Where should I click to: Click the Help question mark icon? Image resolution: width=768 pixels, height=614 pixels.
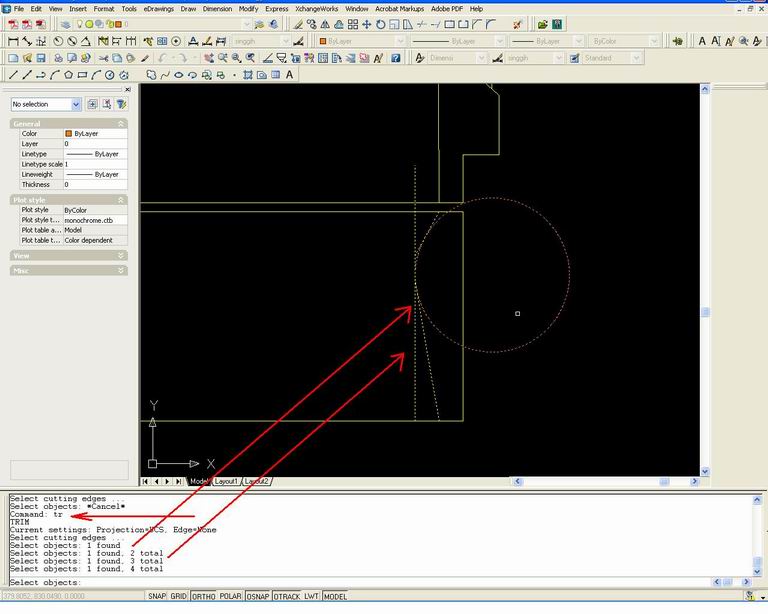396,58
